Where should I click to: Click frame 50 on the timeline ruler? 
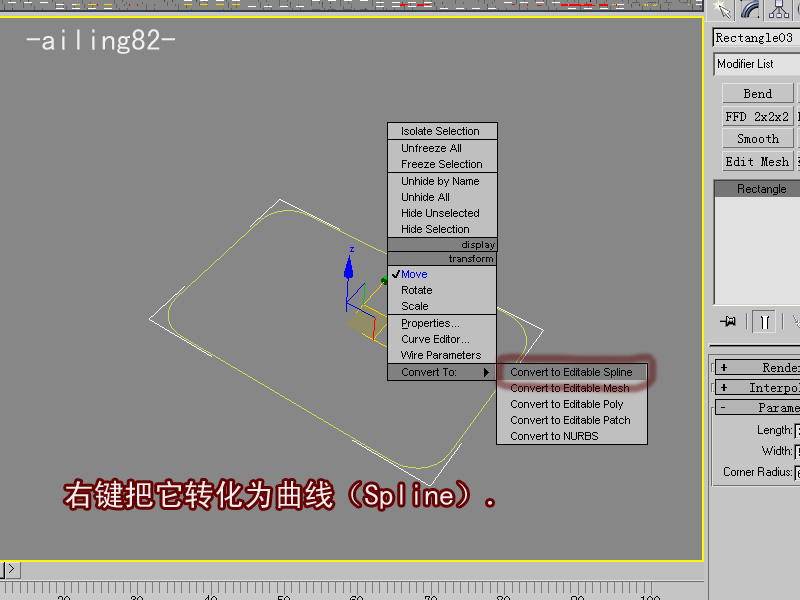point(284,595)
